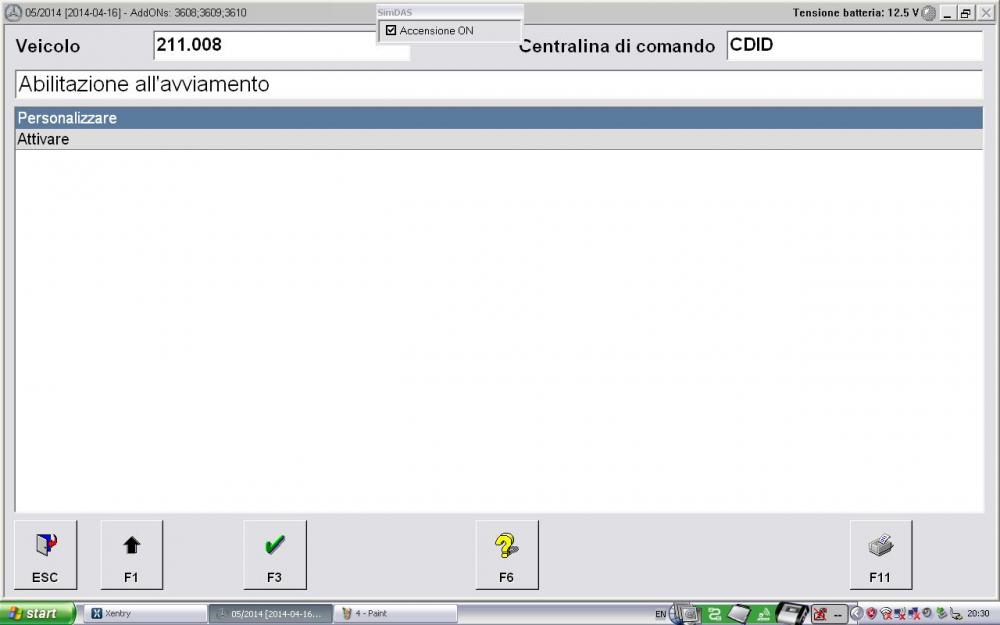Click the Mercedes star logo in title bar
This screenshot has height=625, width=1000.
[13, 13]
